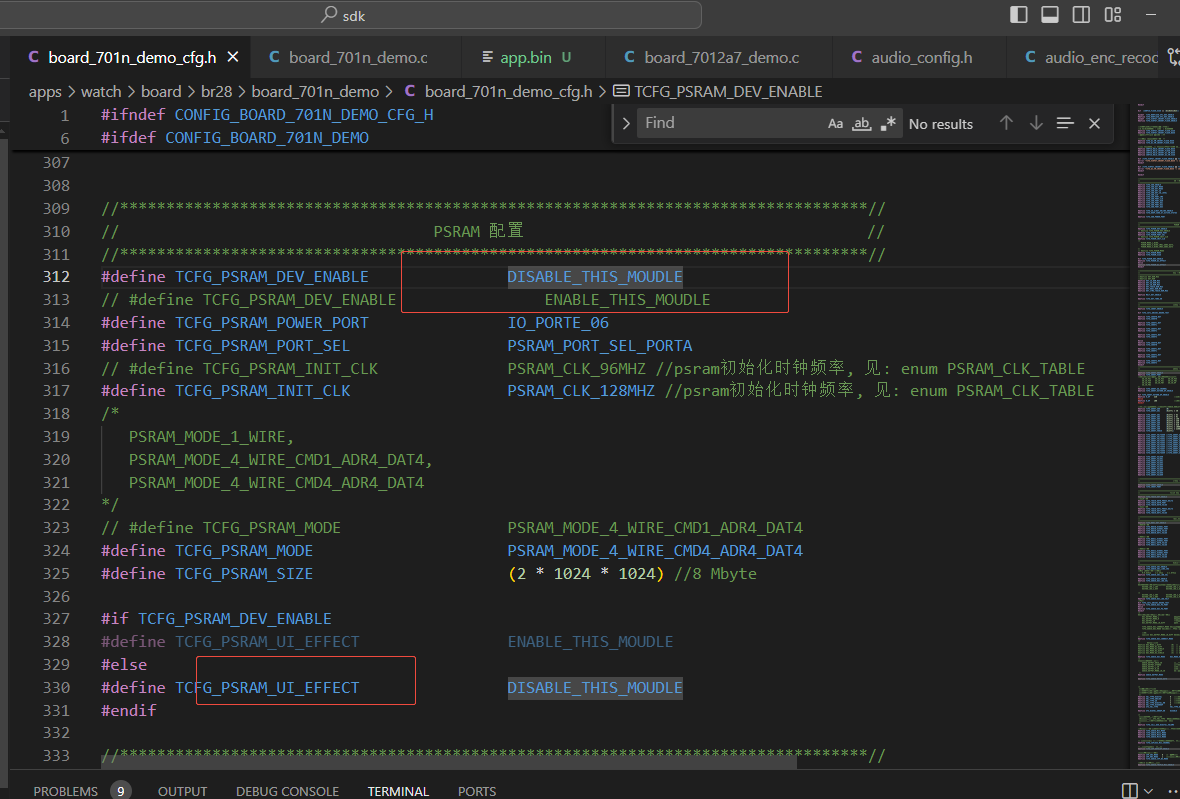Open the watch breadcrumb
This screenshot has width=1180, height=799.
(x=101, y=92)
